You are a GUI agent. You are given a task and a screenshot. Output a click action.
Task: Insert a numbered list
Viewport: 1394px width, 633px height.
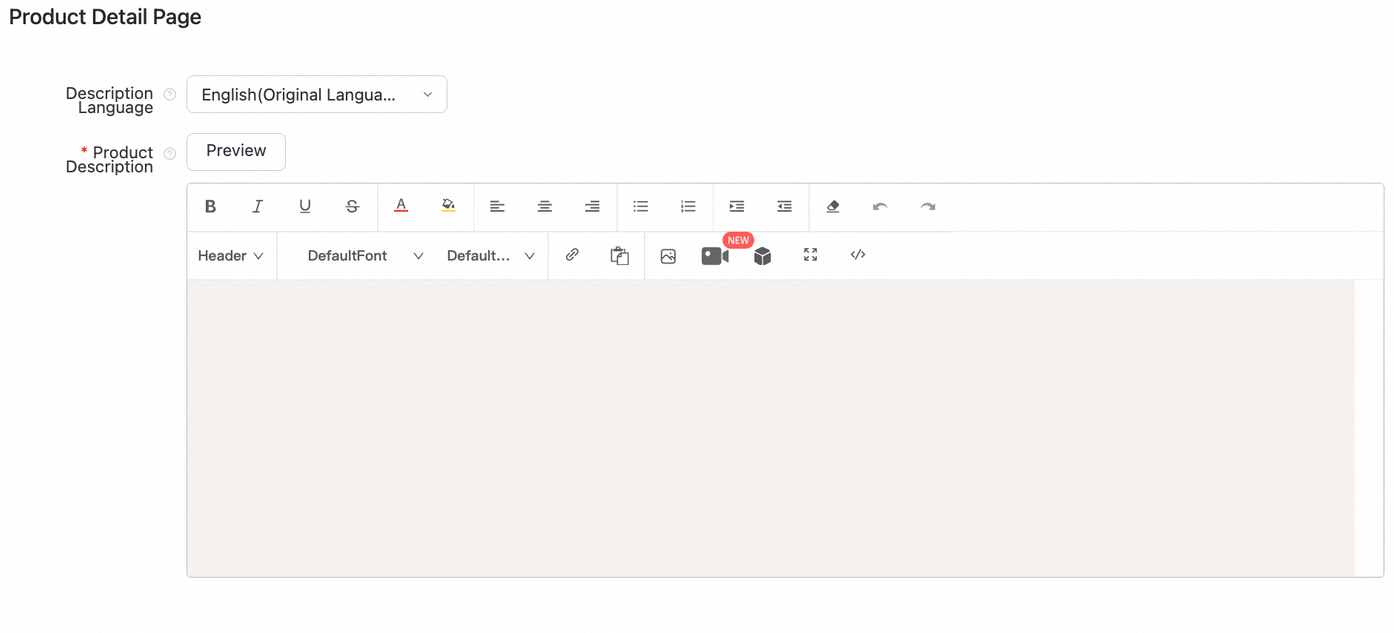point(688,207)
